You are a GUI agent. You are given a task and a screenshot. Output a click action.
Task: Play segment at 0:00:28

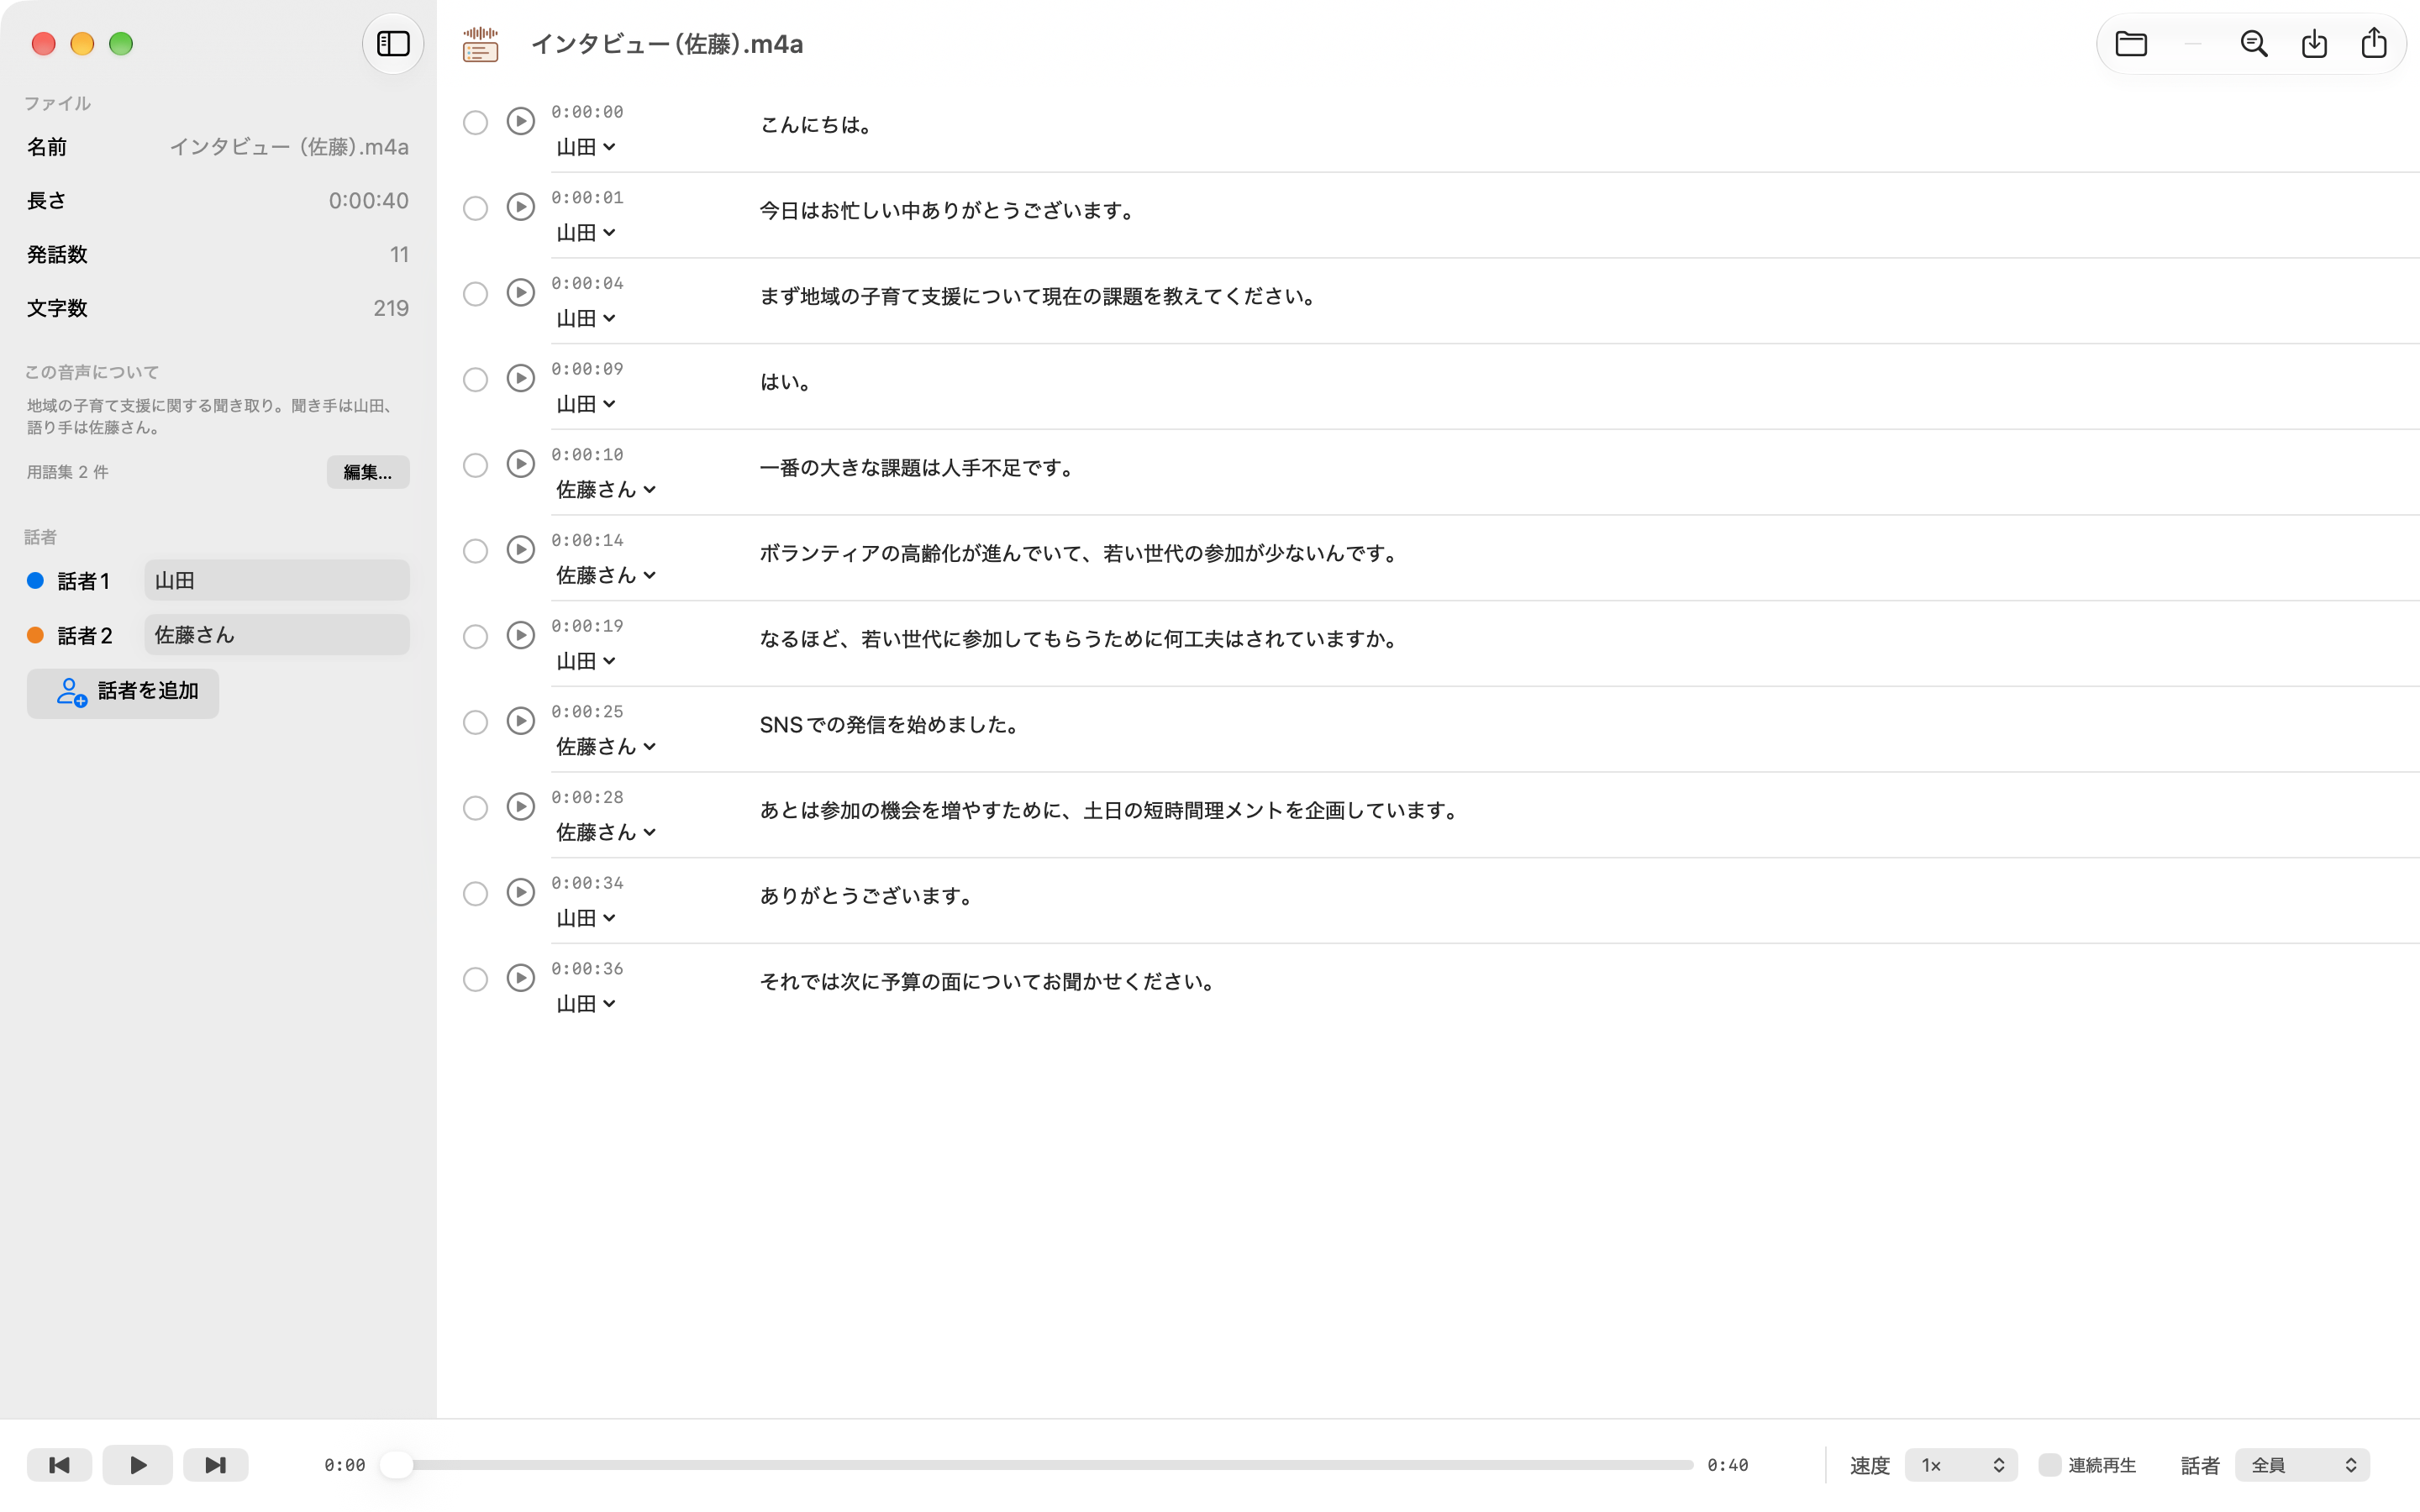pos(520,807)
